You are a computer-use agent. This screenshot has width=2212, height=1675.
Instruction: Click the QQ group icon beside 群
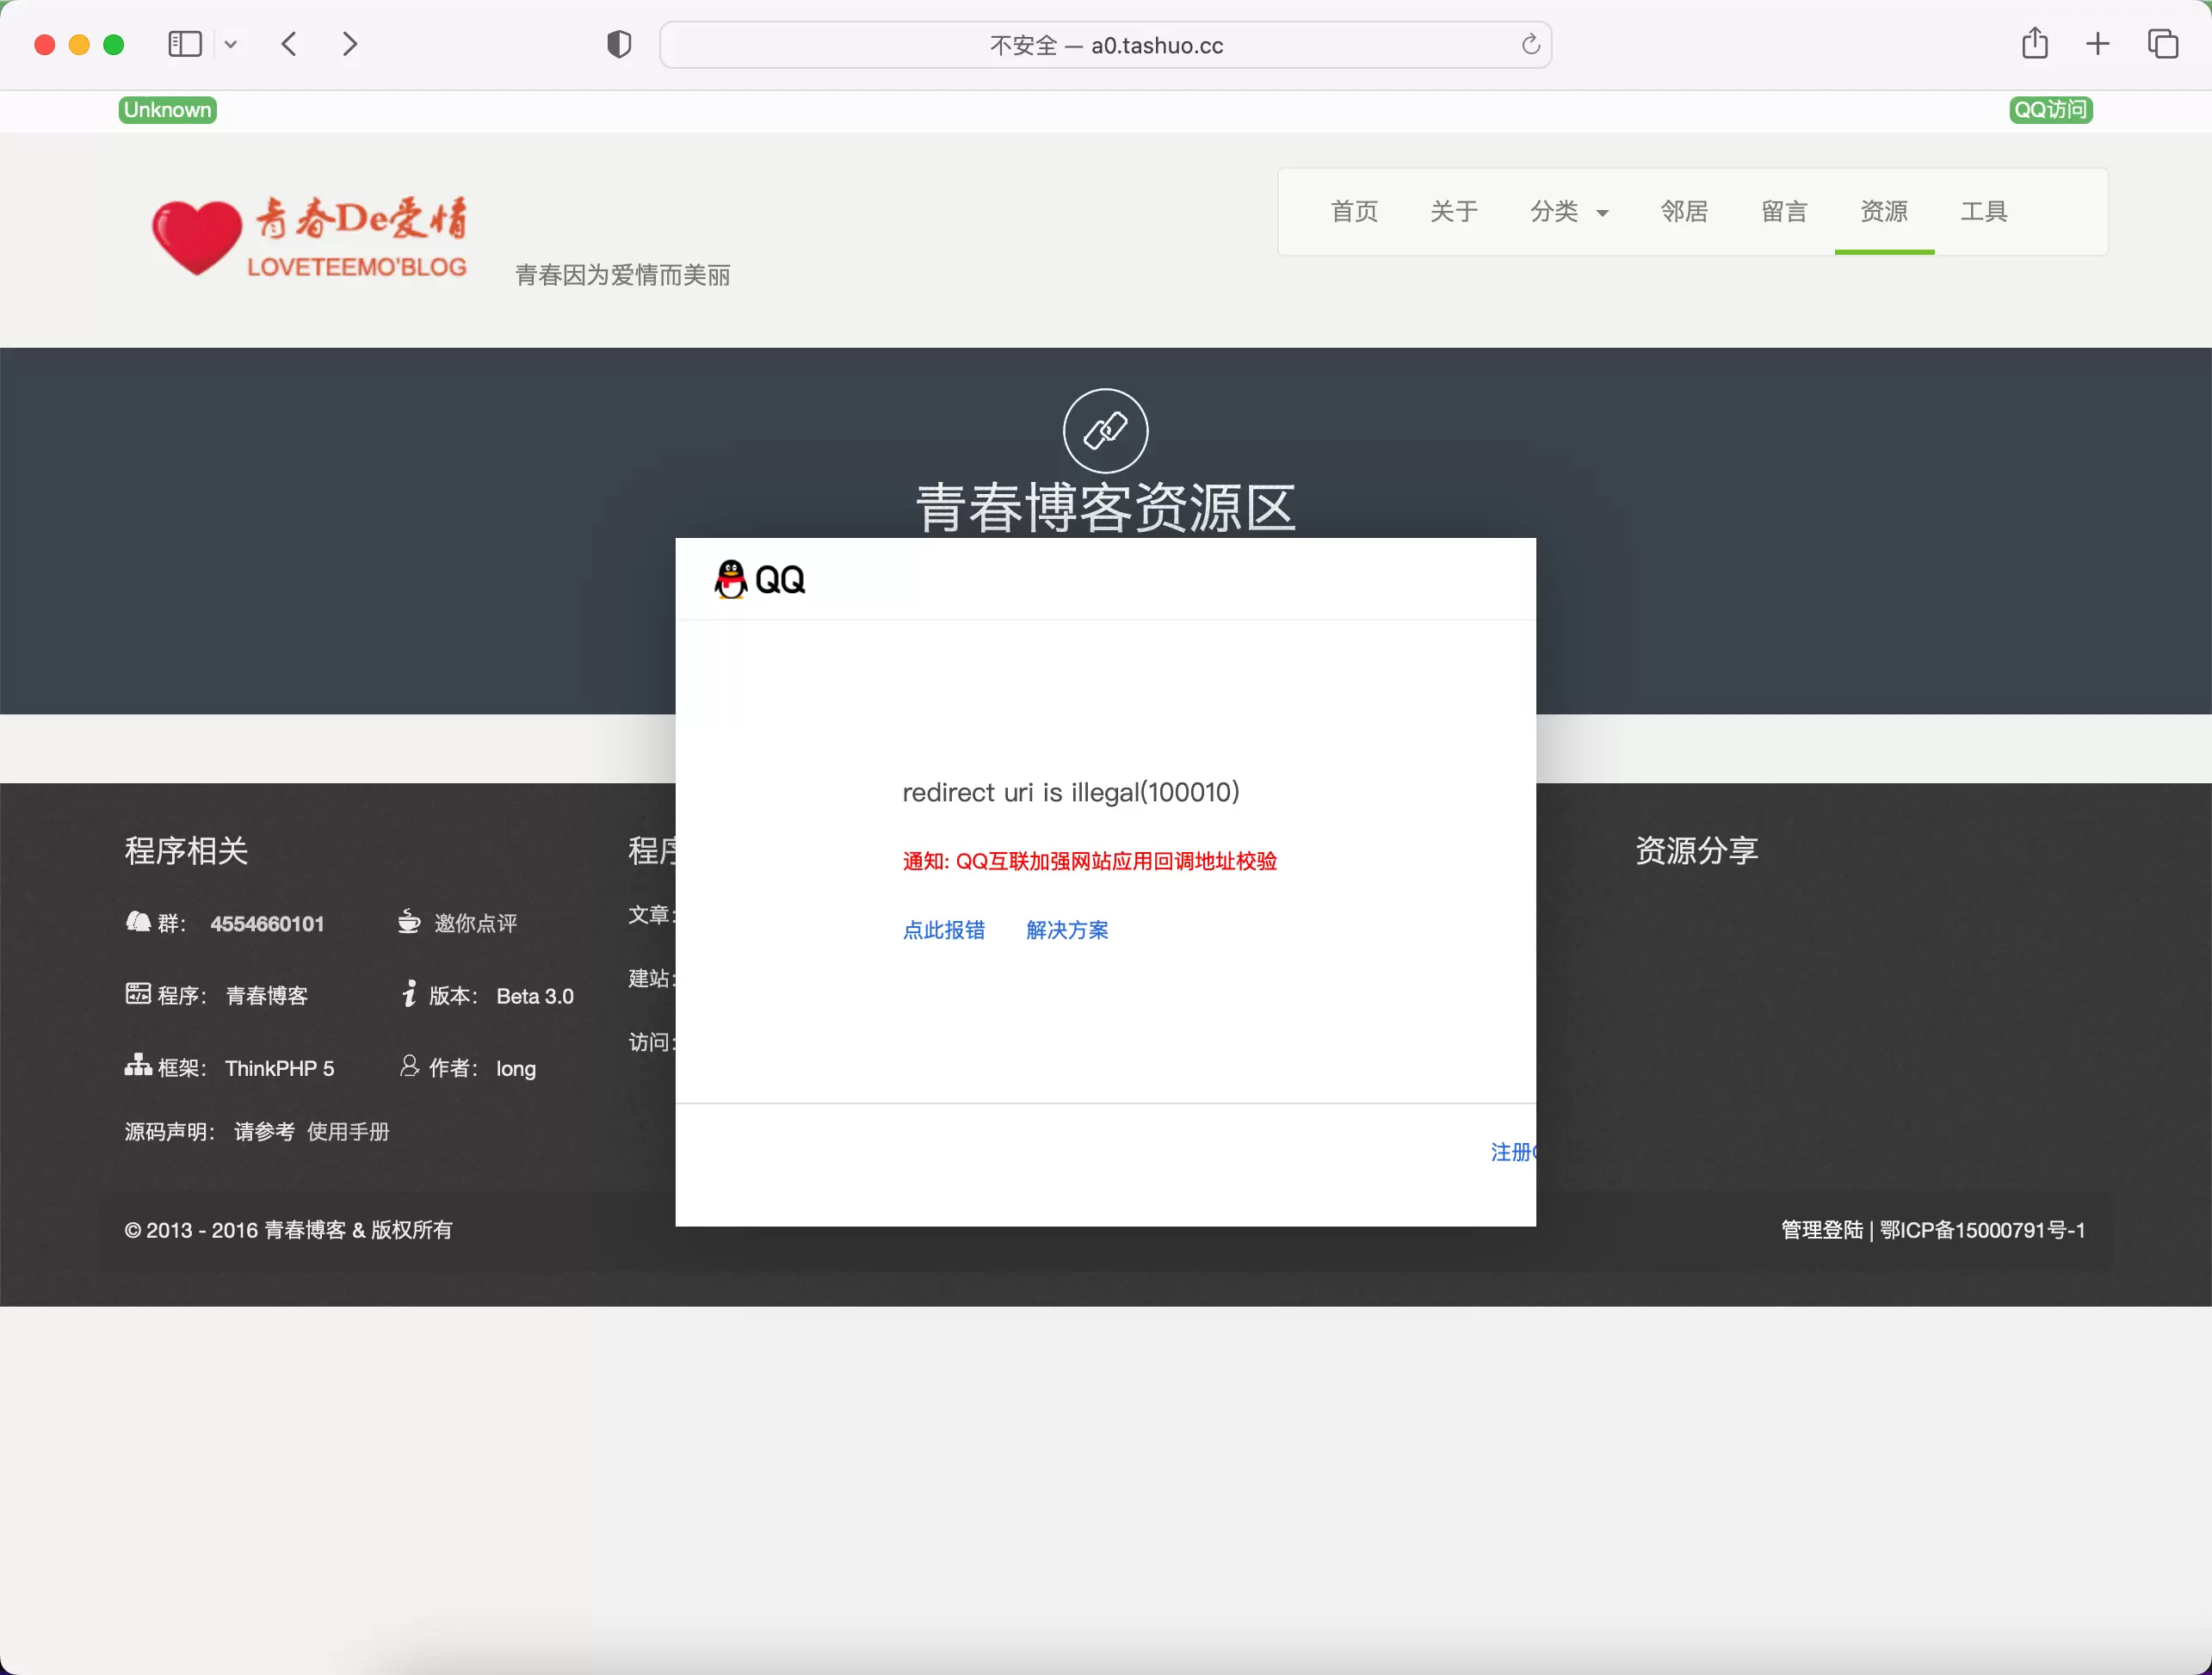138,921
